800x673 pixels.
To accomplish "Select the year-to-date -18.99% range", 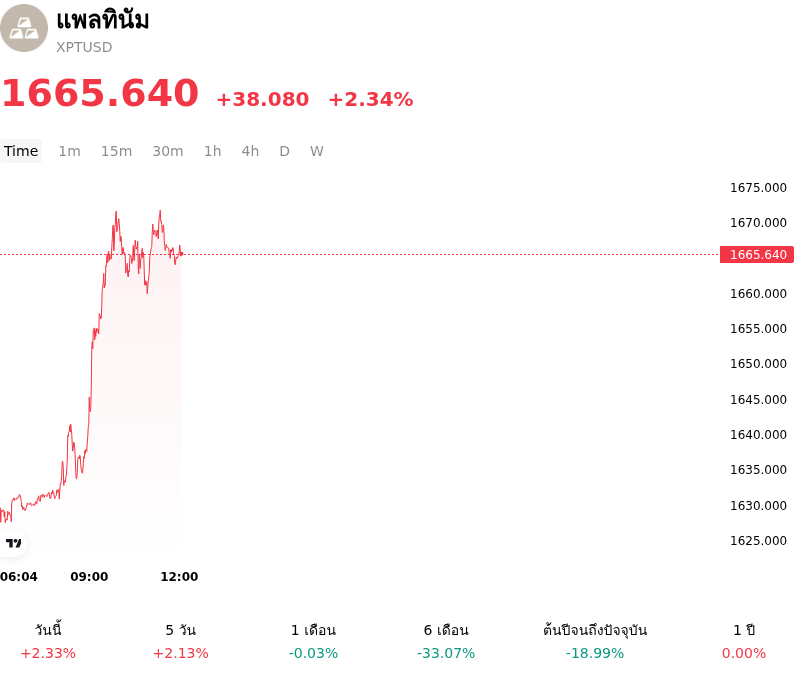I will [x=595, y=641].
